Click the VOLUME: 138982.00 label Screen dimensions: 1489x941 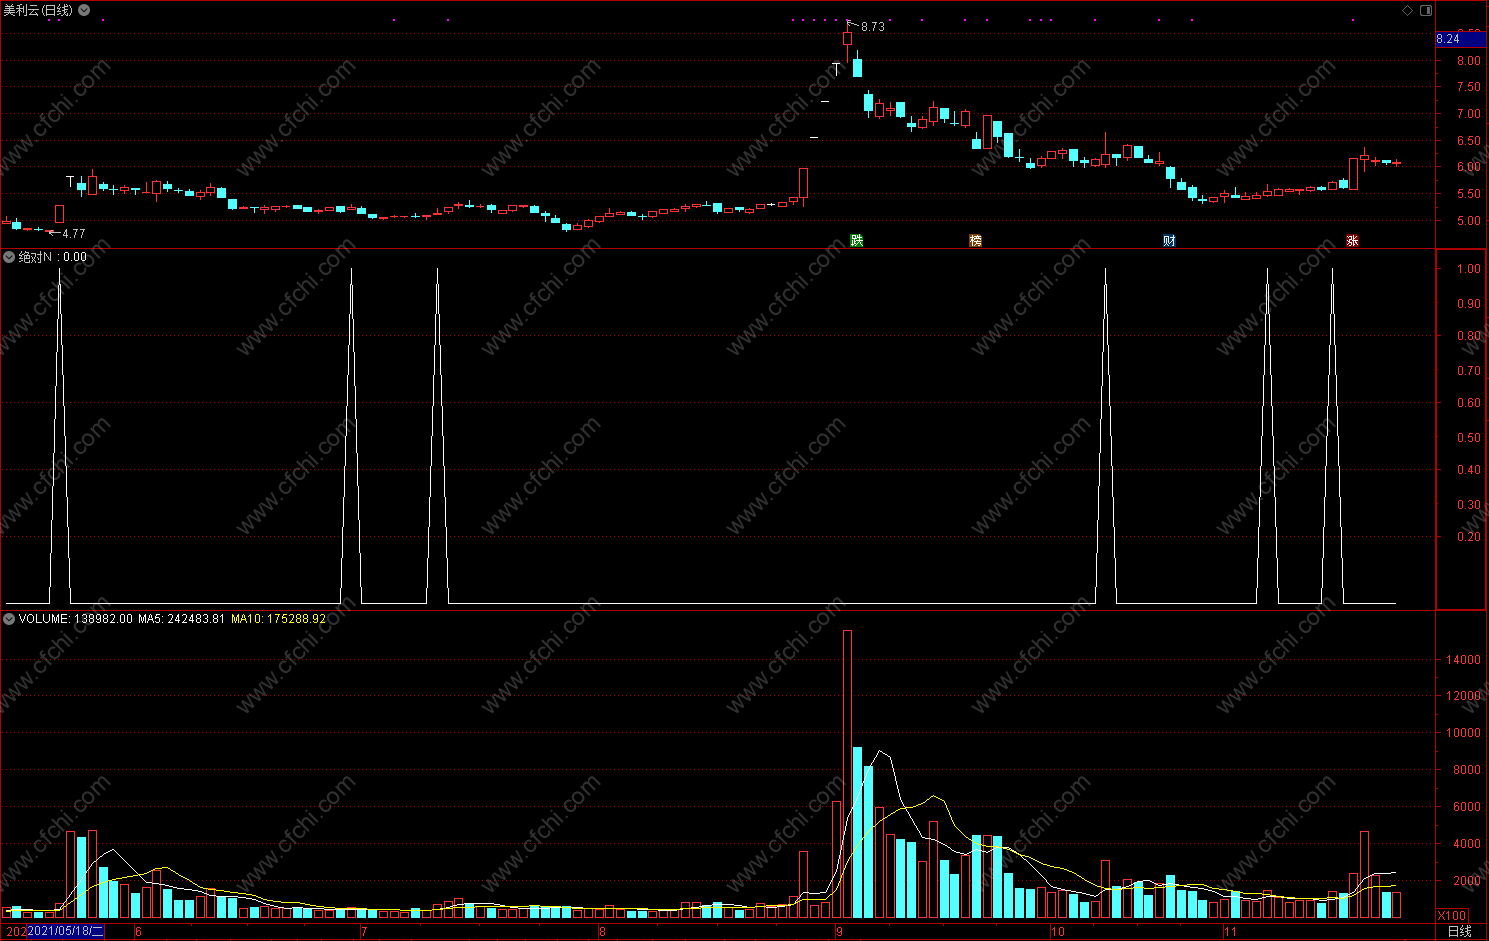[x=75, y=619]
